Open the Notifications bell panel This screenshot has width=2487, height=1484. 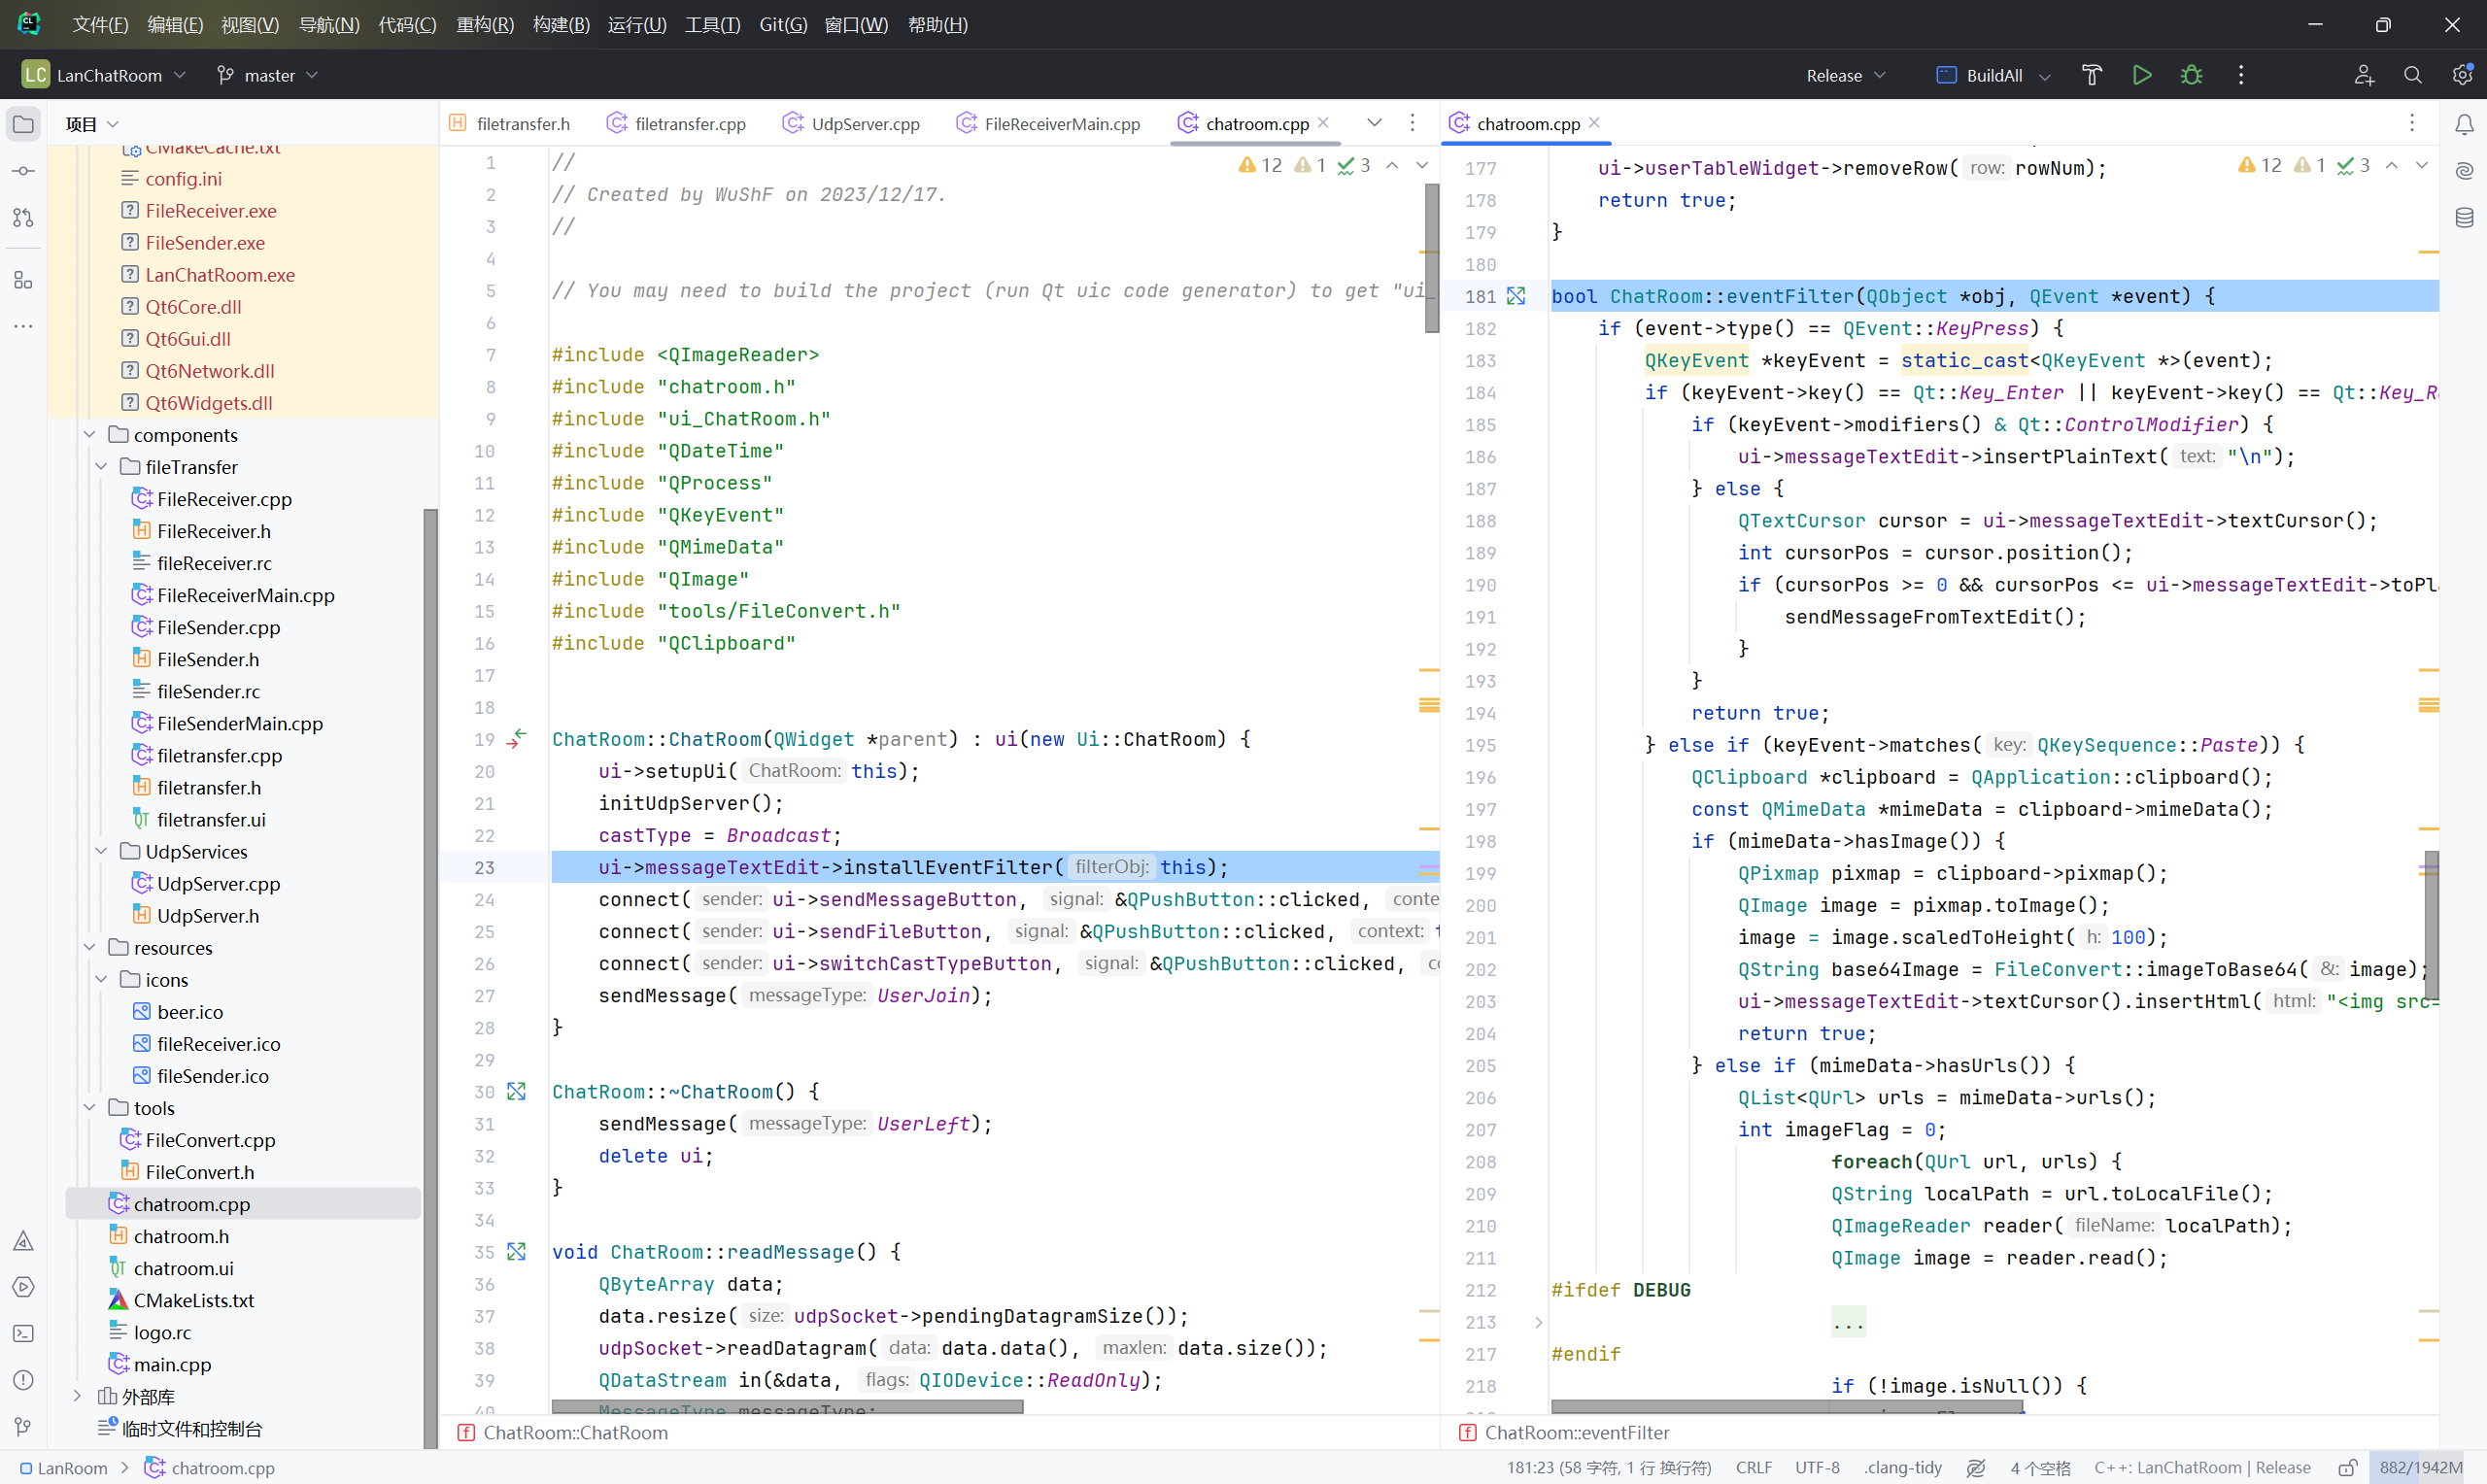(x=2464, y=124)
